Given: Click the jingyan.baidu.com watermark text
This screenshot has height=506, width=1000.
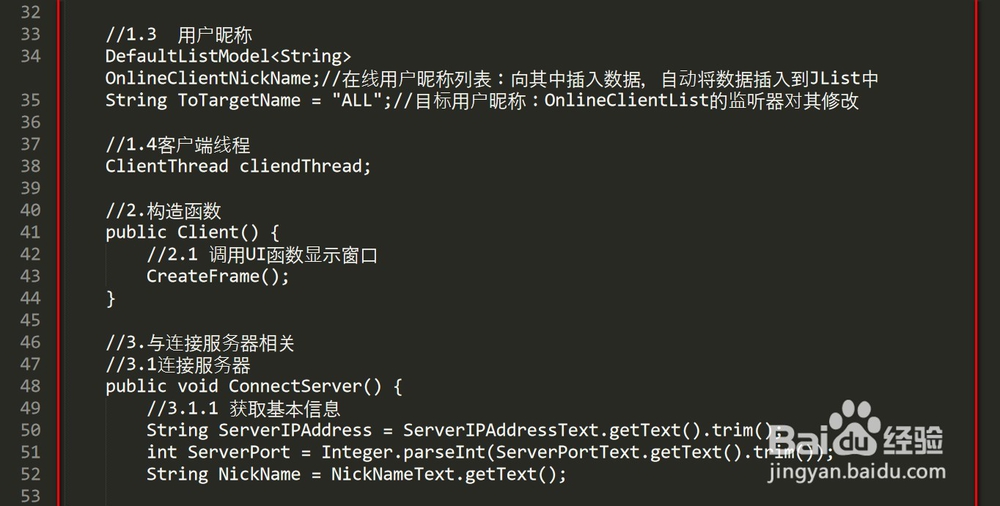Looking at the screenshot, I should coord(857,472).
